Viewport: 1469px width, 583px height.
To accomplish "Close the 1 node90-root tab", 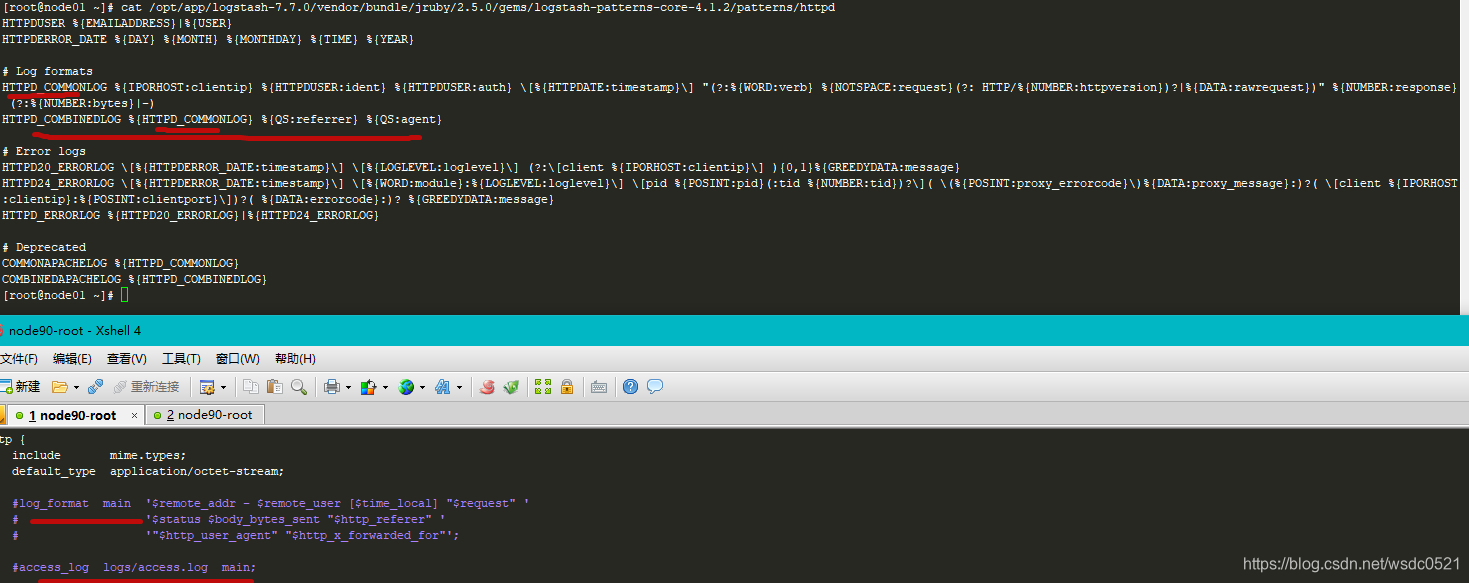I will pos(134,415).
